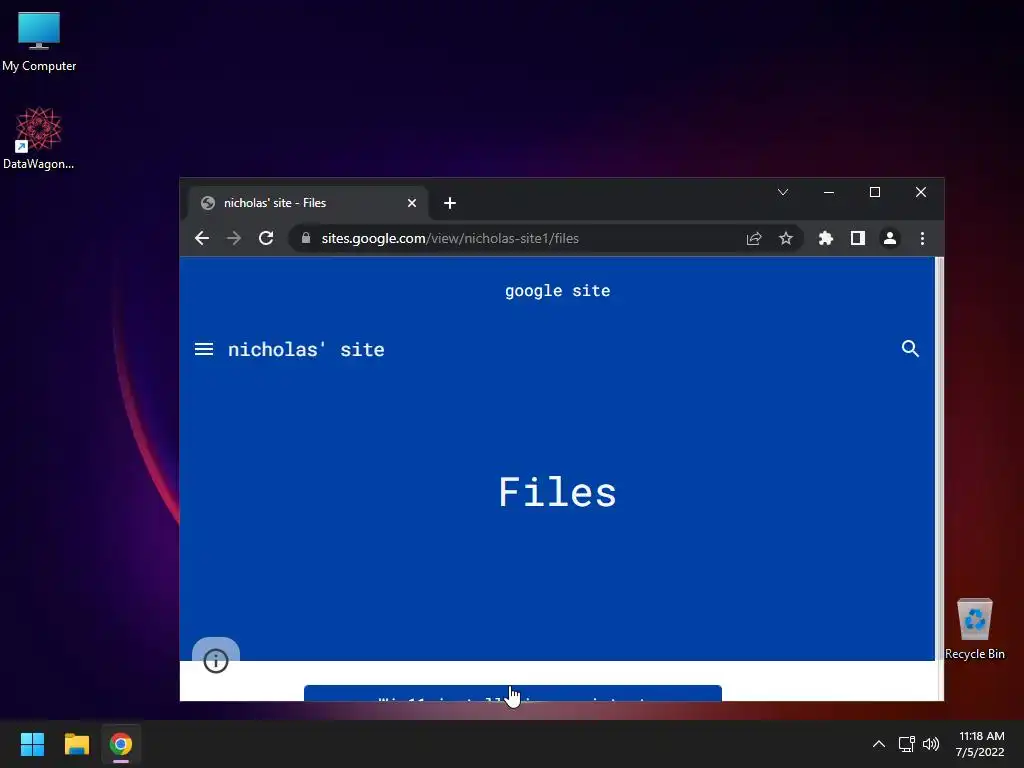Screen dimensions: 1024x768
Task: Expand the tab search chevron
Action: [x=783, y=192]
